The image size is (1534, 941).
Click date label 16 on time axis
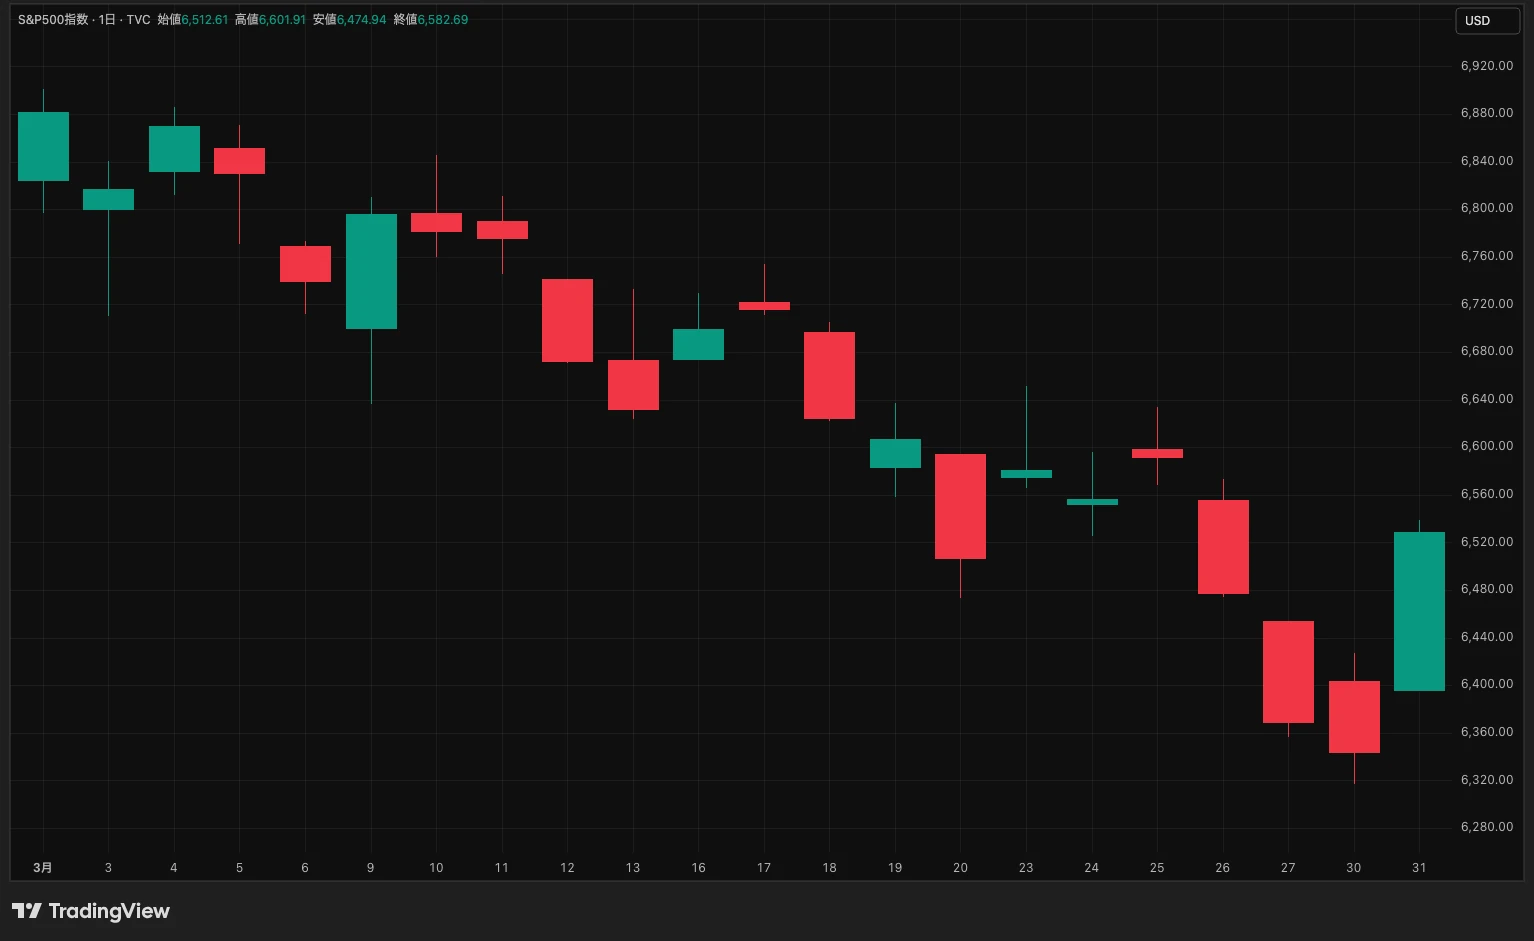698,868
